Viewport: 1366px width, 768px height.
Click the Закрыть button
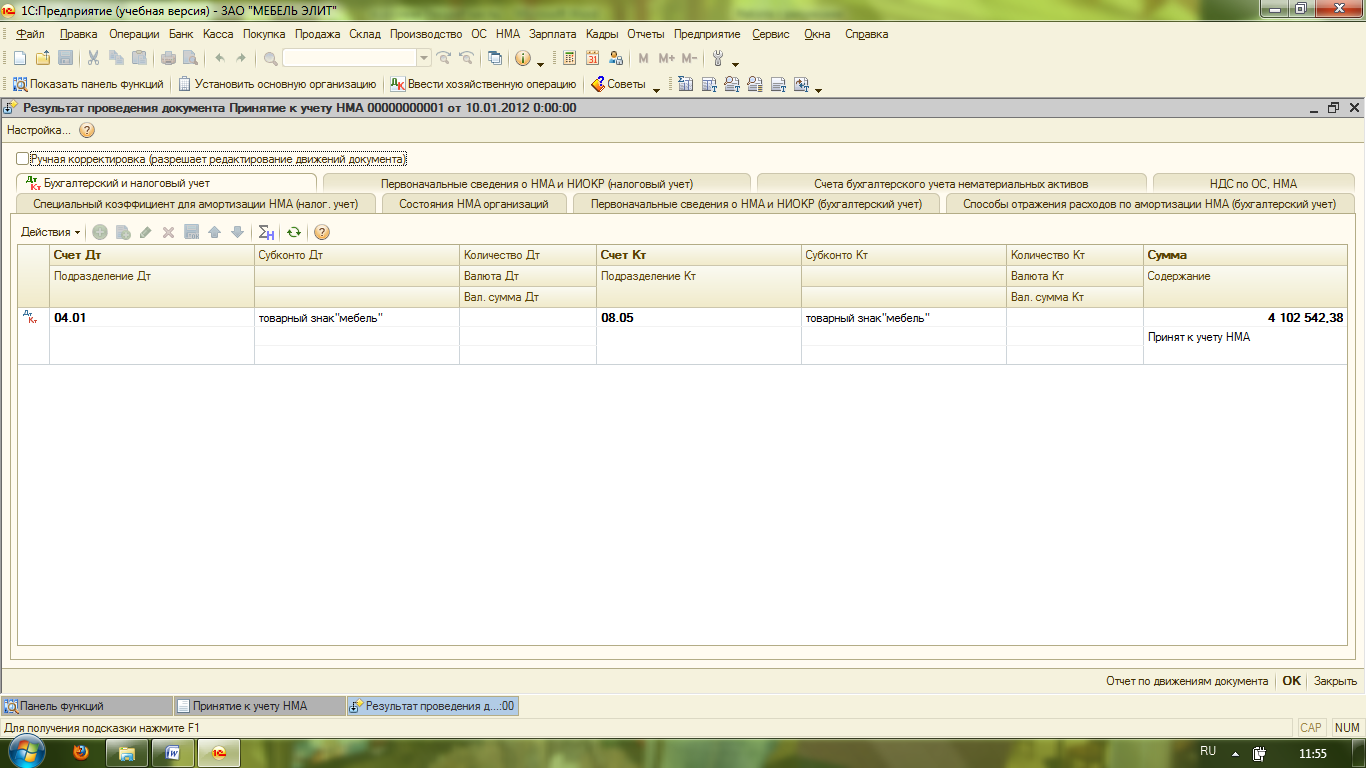click(x=1335, y=681)
